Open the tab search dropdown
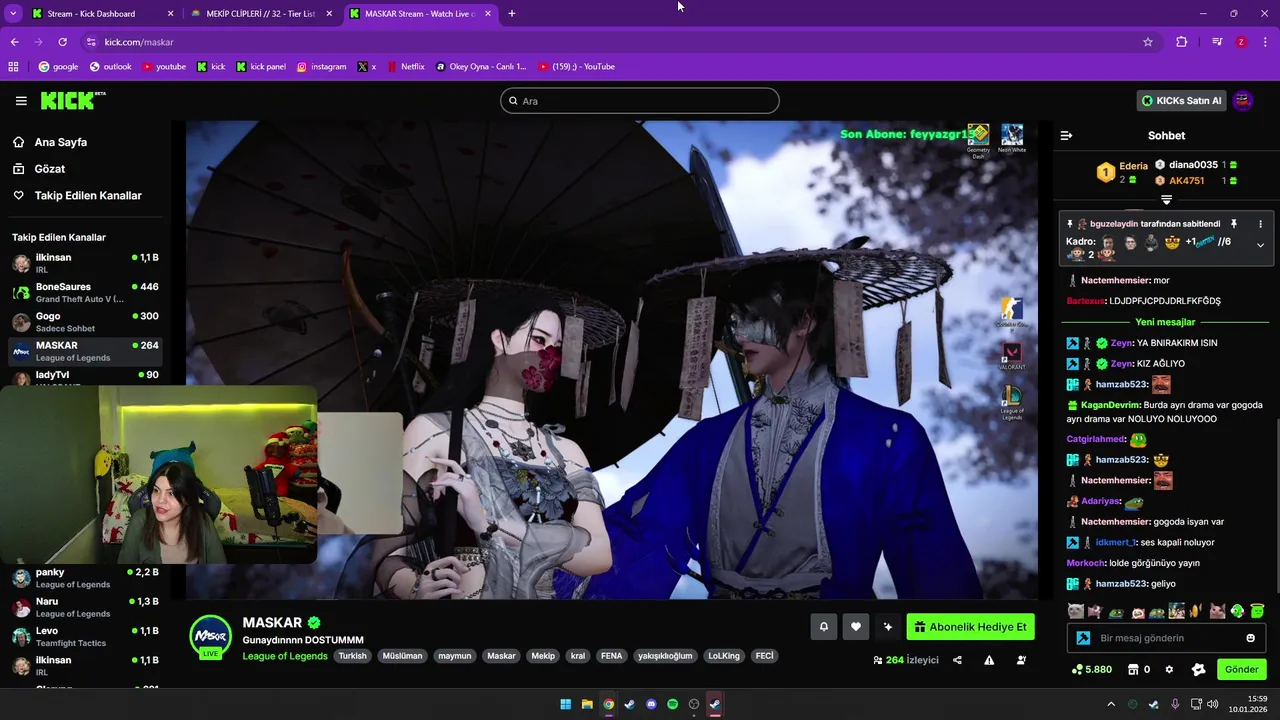The width and height of the screenshot is (1280, 720). coord(13,14)
